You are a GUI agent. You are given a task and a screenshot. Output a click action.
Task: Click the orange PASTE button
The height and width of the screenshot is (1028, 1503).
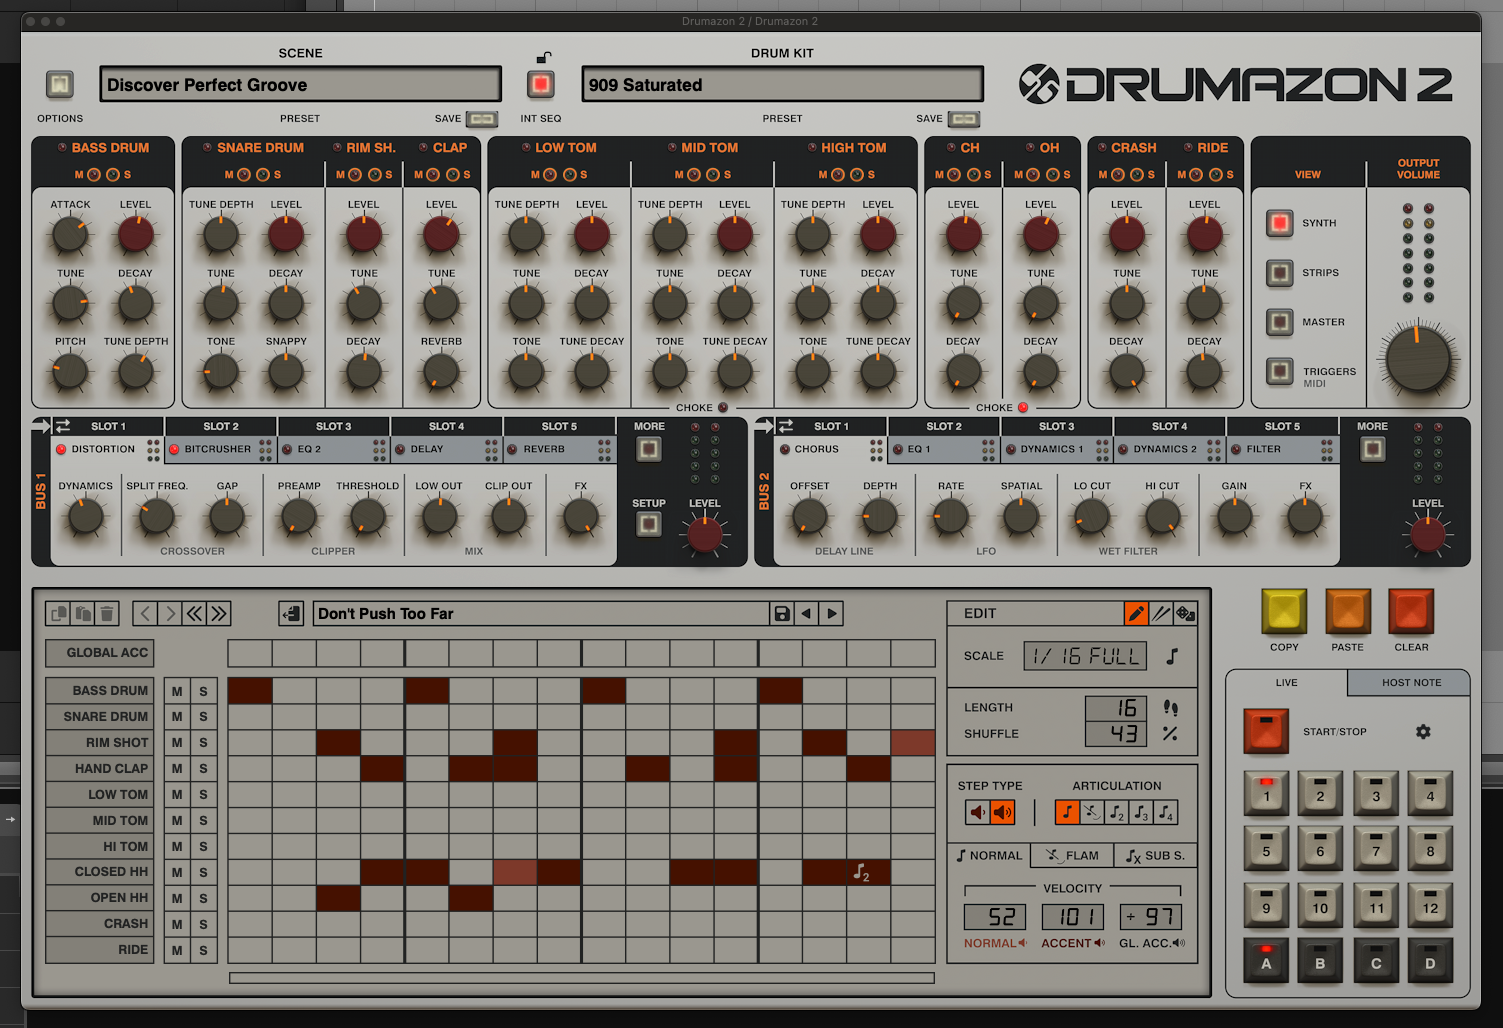click(x=1347, y=612)
